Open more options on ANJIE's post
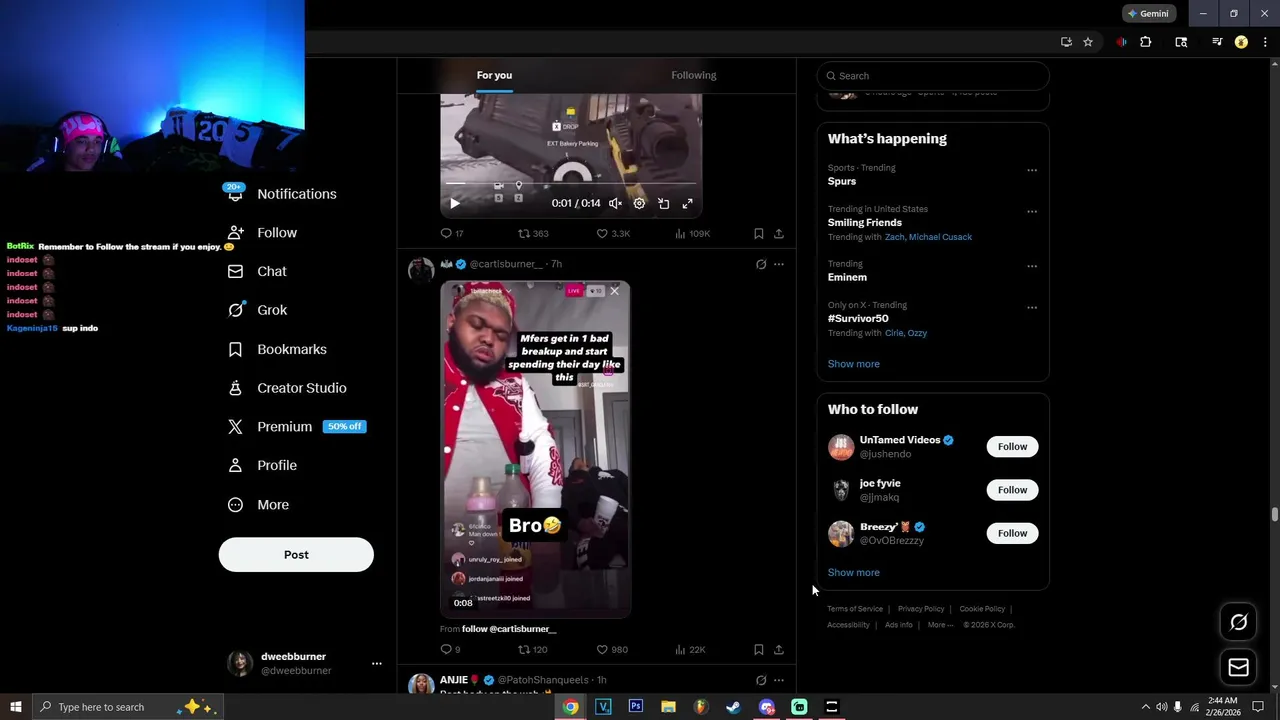Viewport: 1280px width, 720px height. point(779,680)
